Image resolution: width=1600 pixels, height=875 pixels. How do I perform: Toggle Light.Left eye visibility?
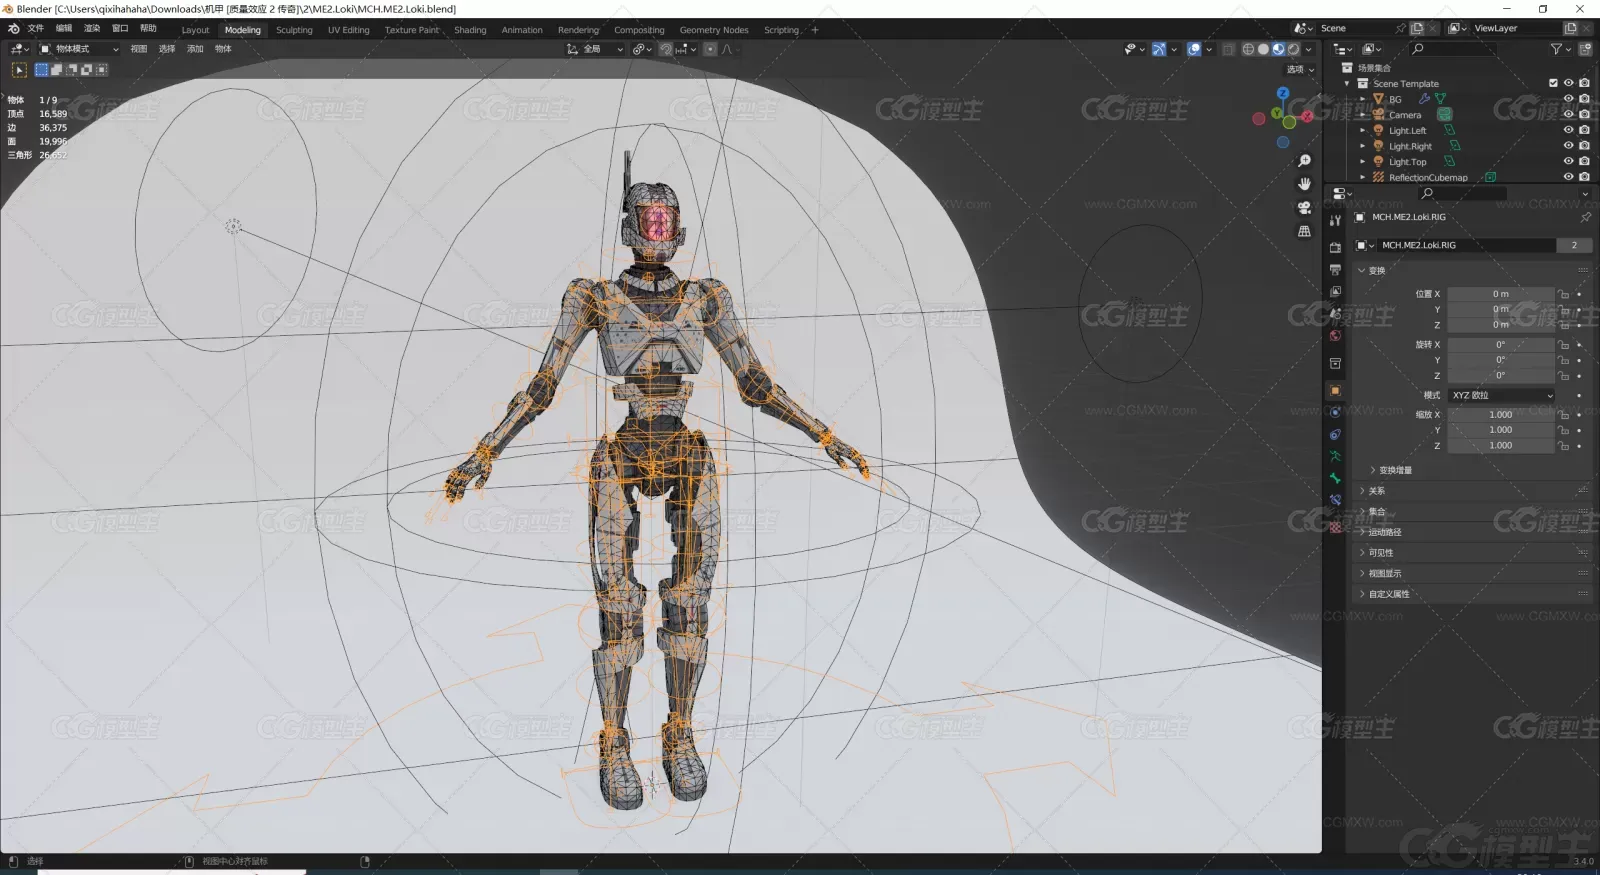(x=1568, y=130)
